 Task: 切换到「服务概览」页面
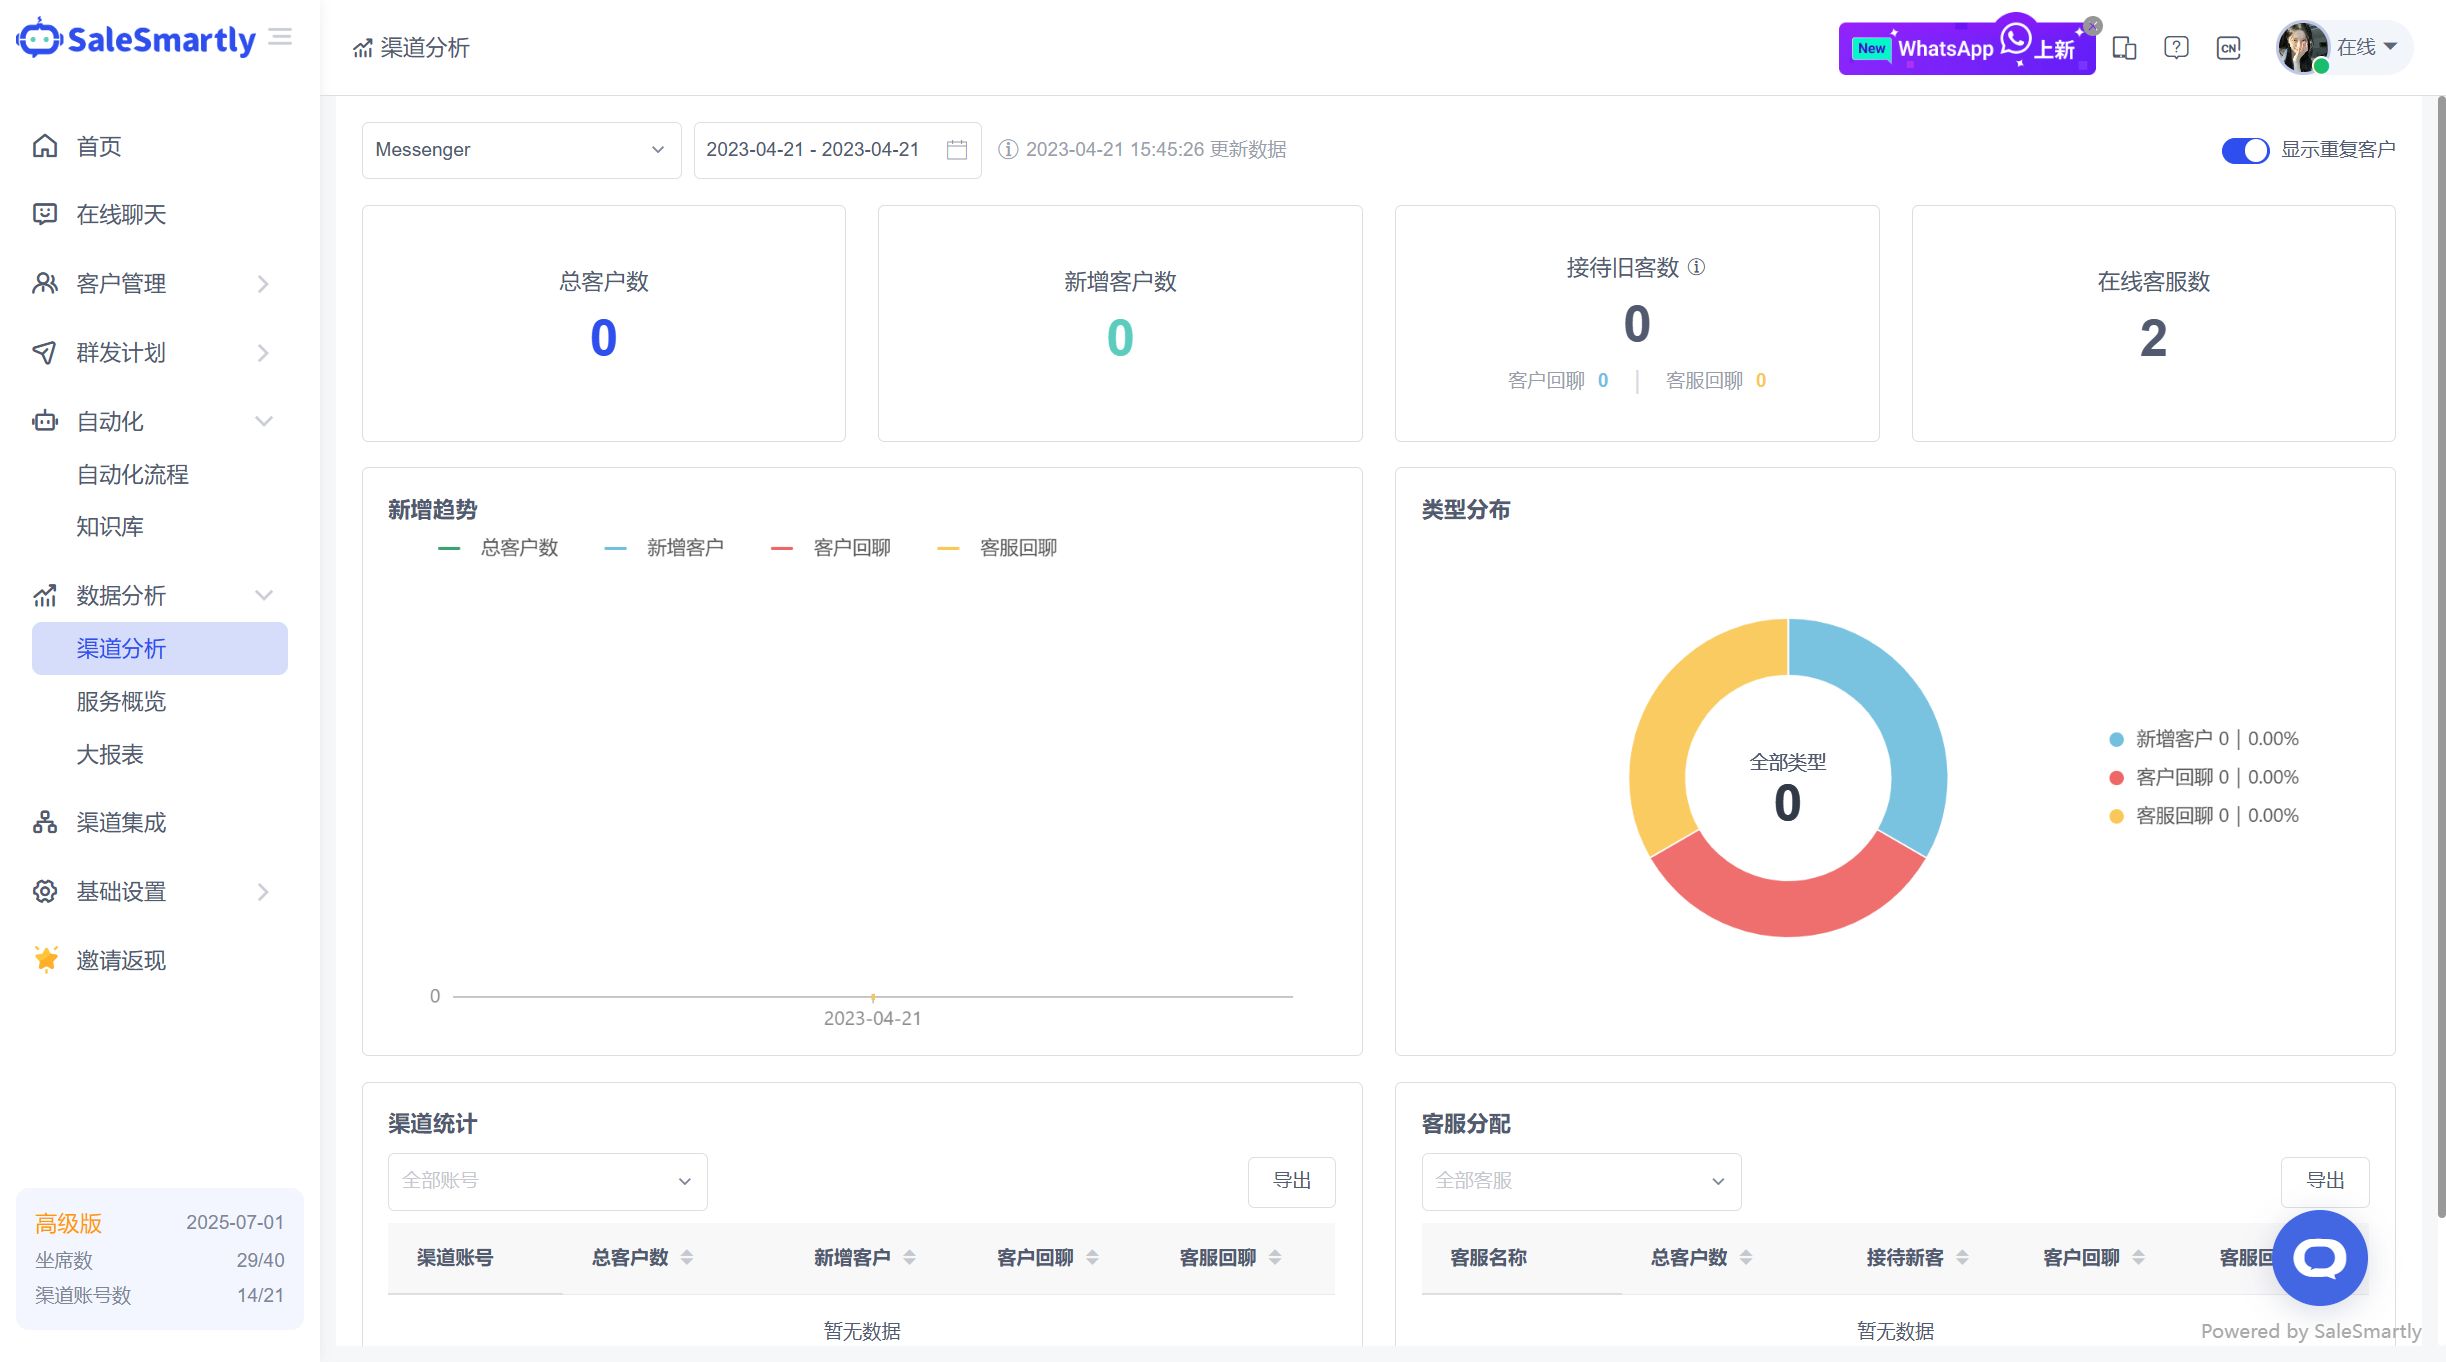click(120, 701)
